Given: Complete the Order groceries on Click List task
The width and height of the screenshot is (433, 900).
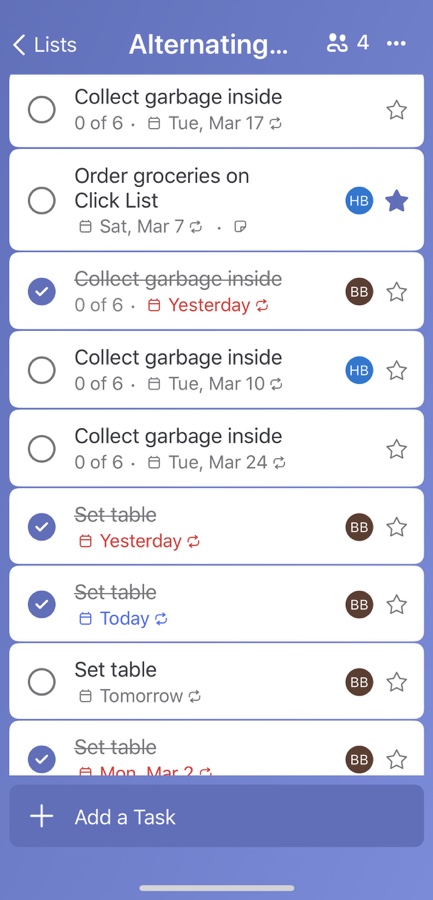Looking at the screenshot, I should pyautogui.click(x=42, y=201).
